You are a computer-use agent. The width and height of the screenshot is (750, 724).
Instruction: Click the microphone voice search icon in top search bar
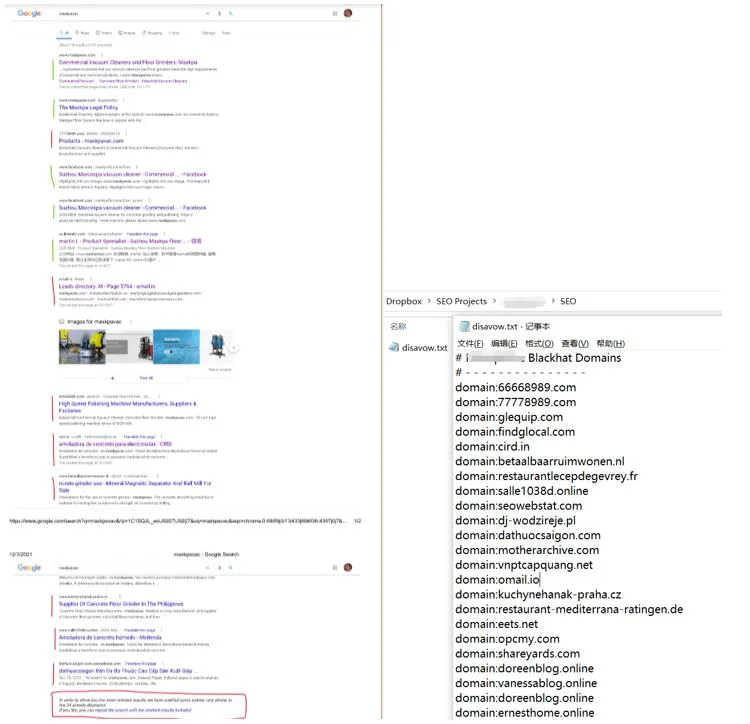point(220,14)
